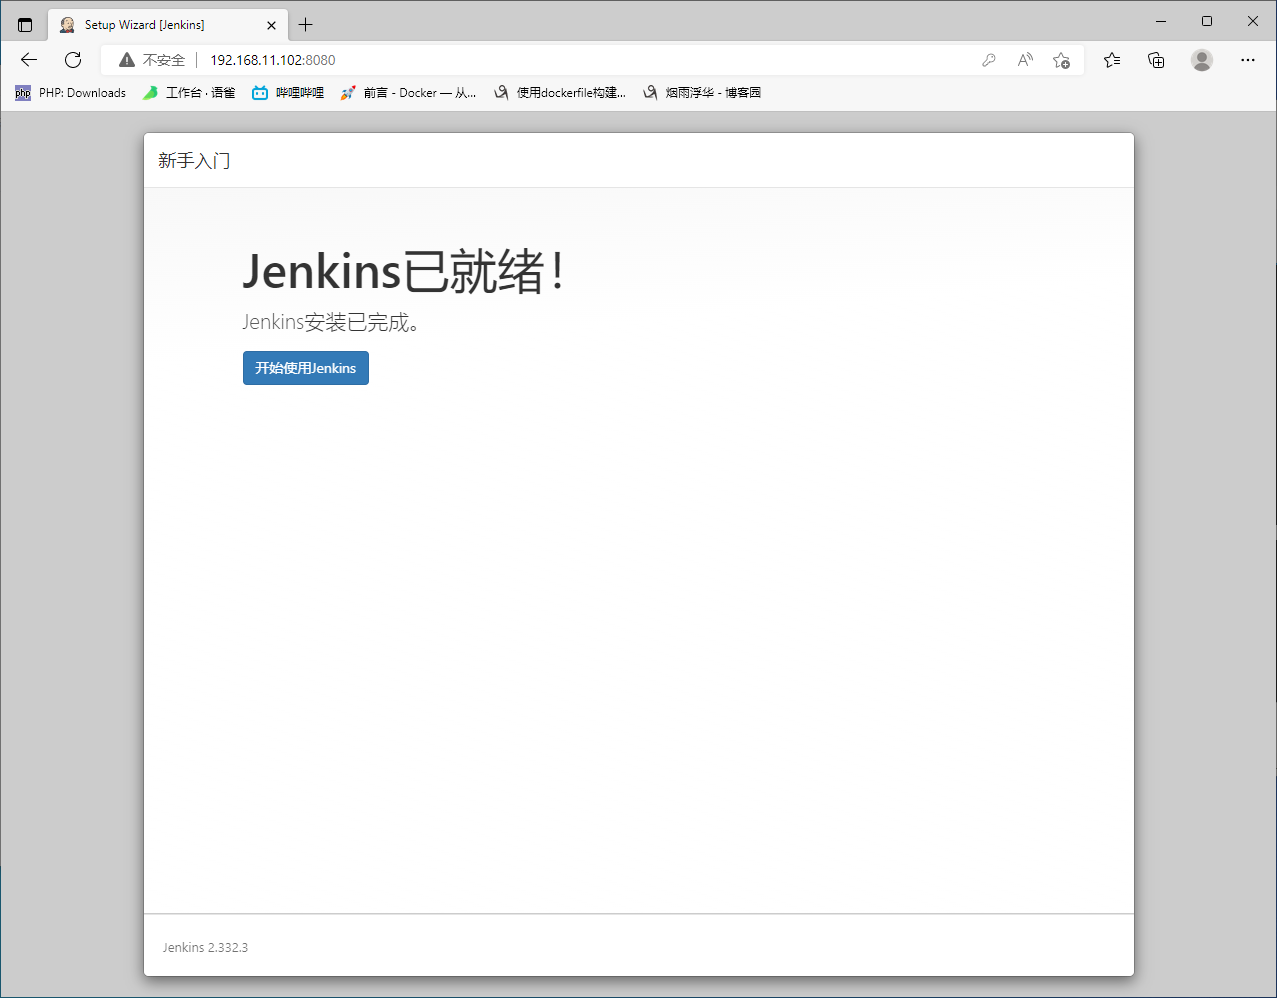Screen dimensions: 1277x998
Task: Maximize the browser window
Action: pos(1207,21)
